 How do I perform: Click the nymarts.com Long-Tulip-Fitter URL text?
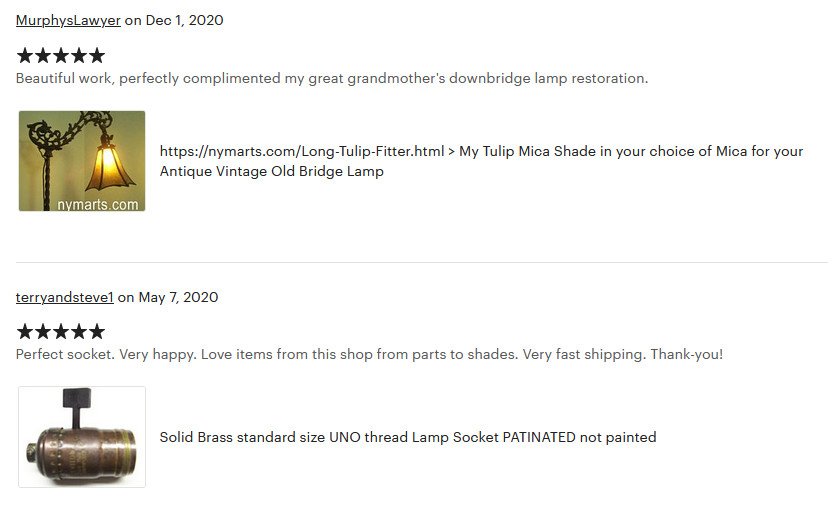tap(302, 152)
